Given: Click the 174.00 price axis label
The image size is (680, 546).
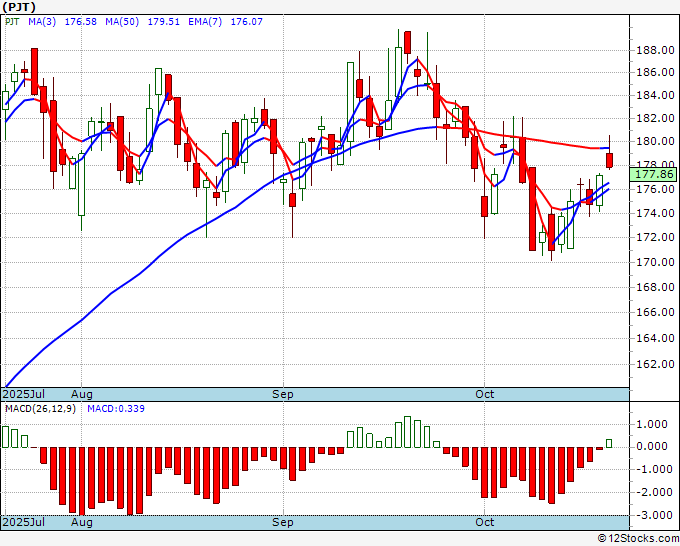Looking at the screenshot, I should [655, 213].
